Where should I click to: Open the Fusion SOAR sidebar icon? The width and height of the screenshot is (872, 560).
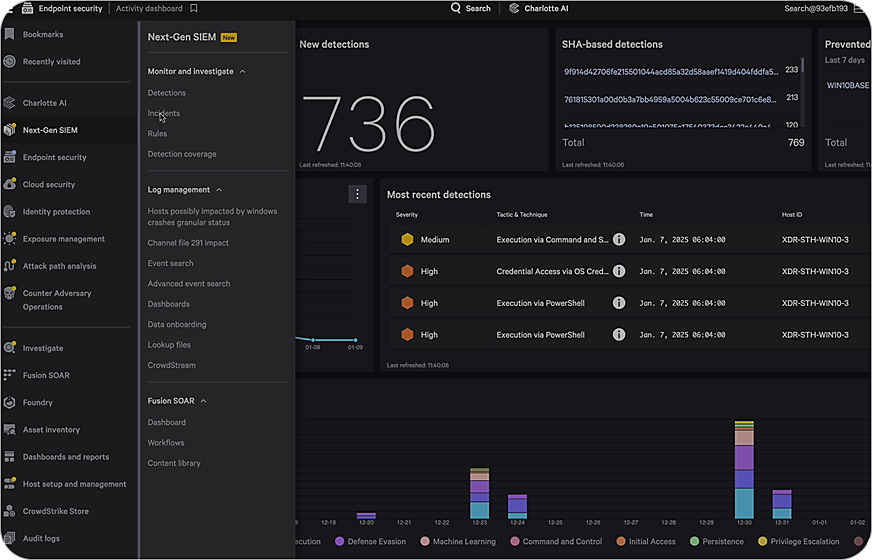click(x=10, y=376)
